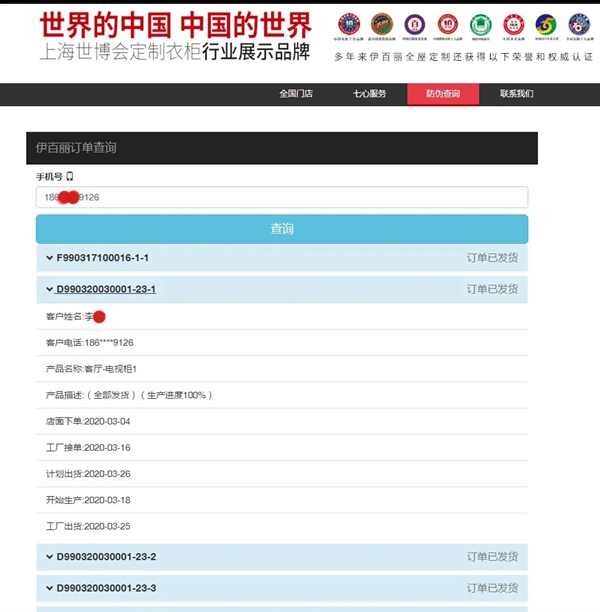Click the 客户电话:186****9126 row
Screen dimensions: 600x612
(x=282, y=343)
